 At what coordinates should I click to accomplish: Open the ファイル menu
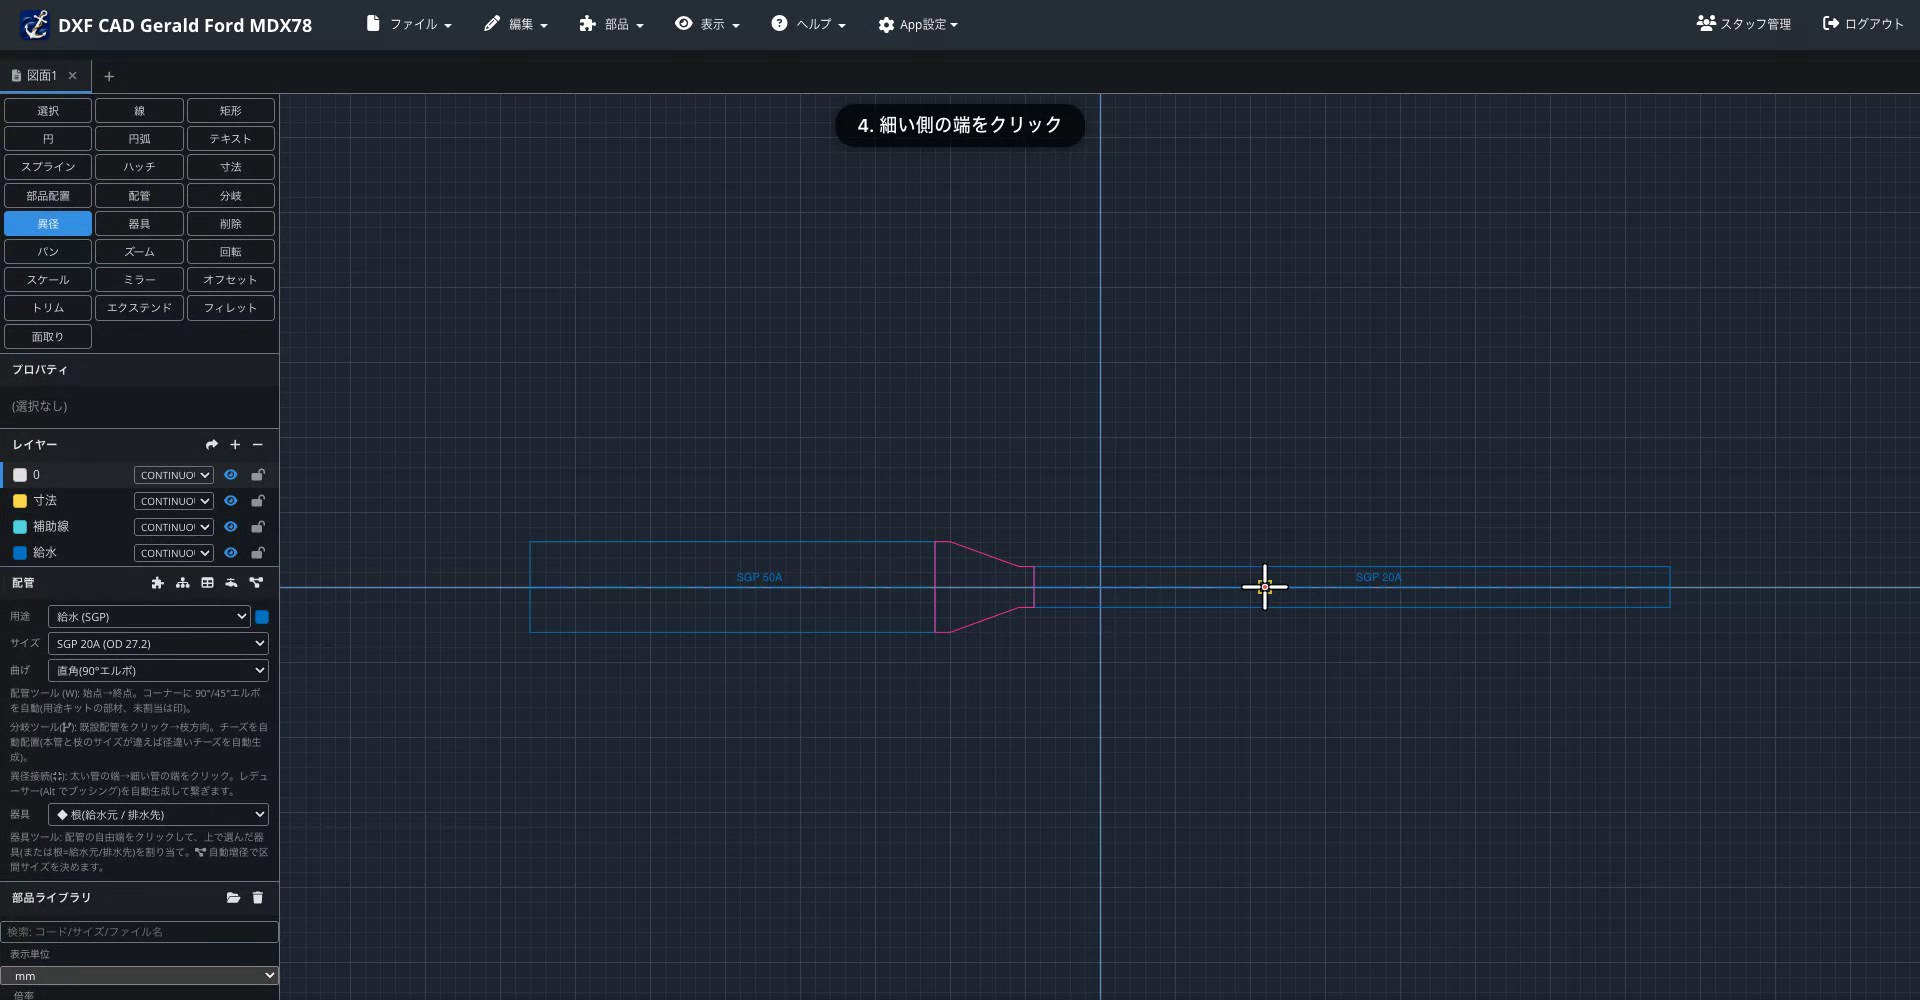409,24
